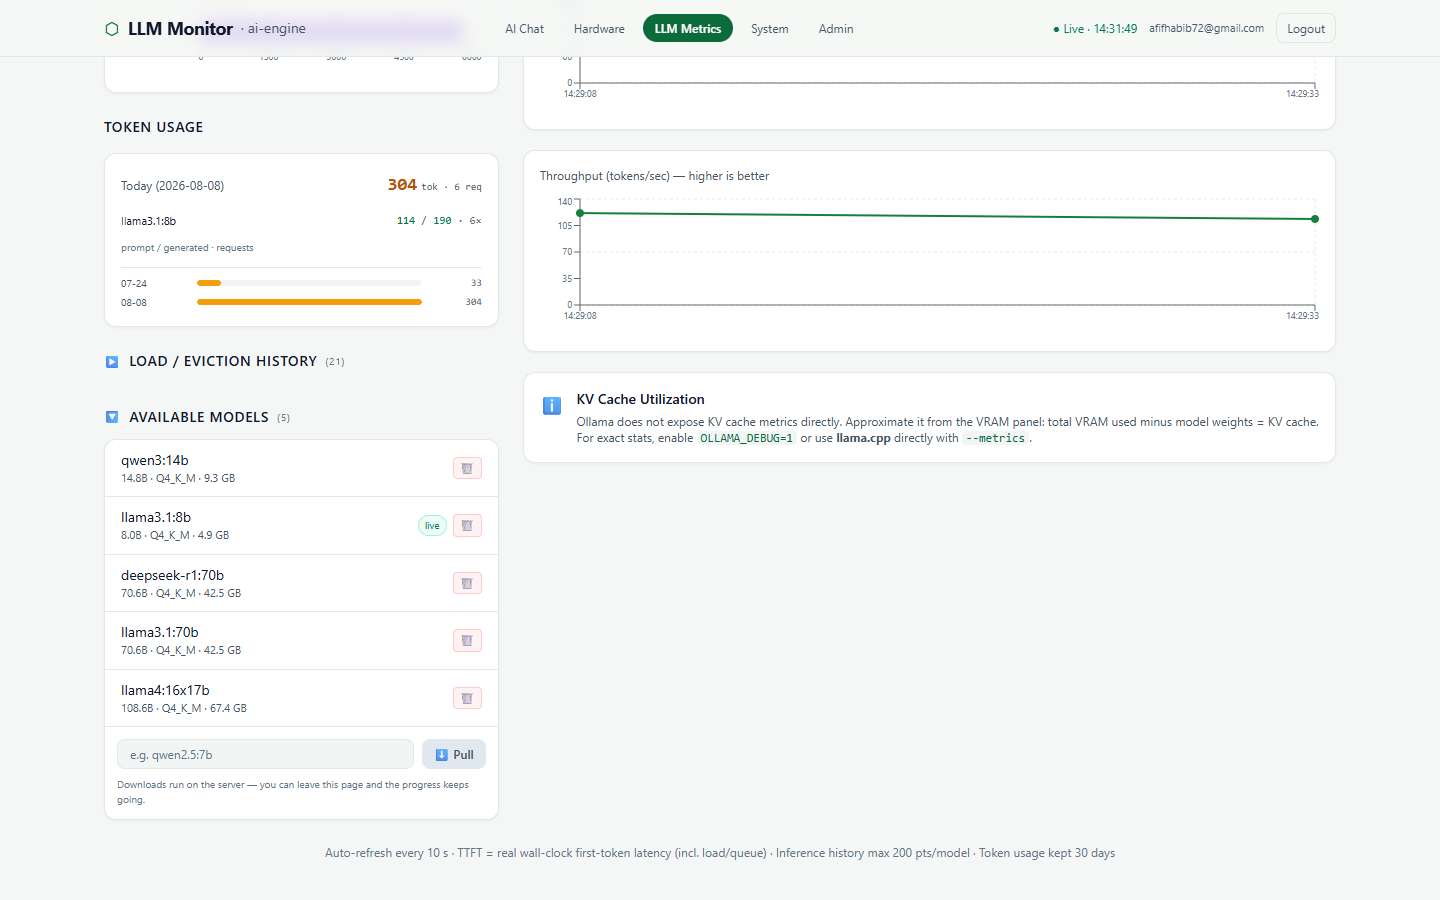1440x900 pixels.
Task: Click the user email afifhabib72@gmail.com
Action: [1206, 28]
